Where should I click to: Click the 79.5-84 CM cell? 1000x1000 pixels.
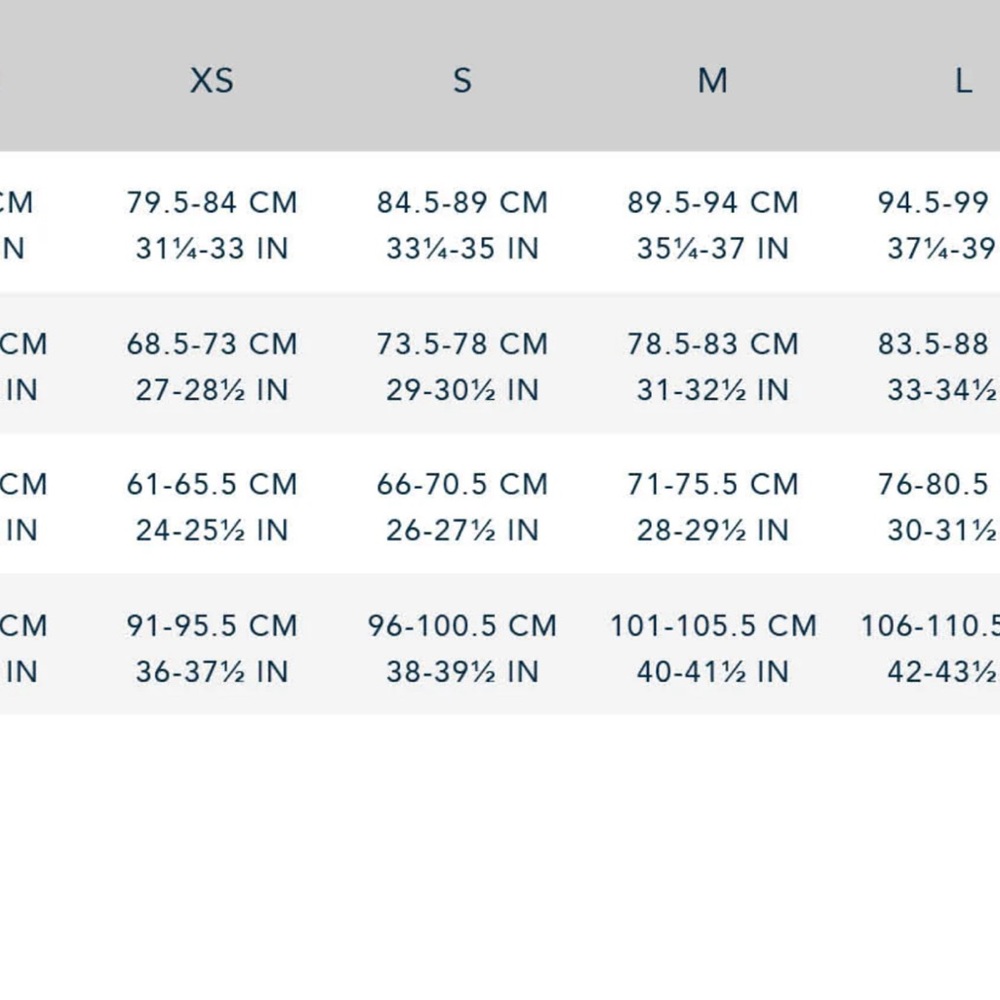point(212,203)
